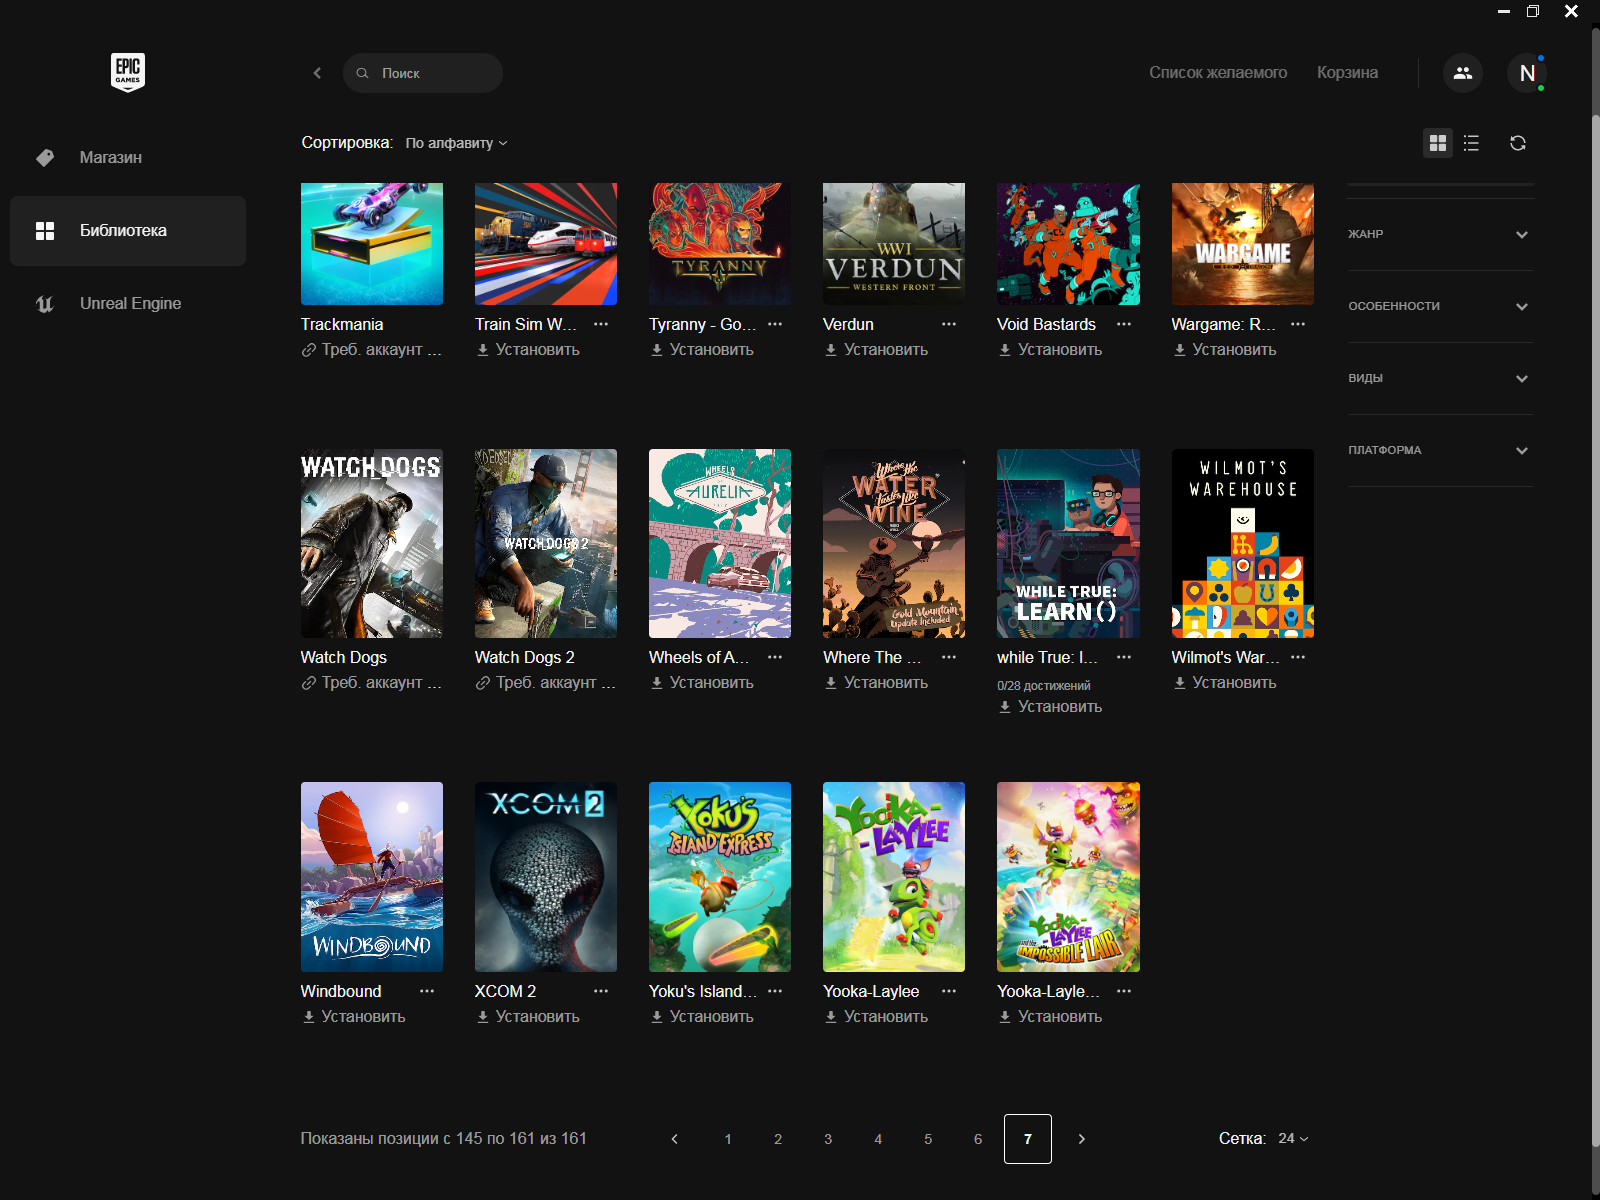
Task: Click the Поиск search field
Action: pyautogui.click(x=423, y=73)
